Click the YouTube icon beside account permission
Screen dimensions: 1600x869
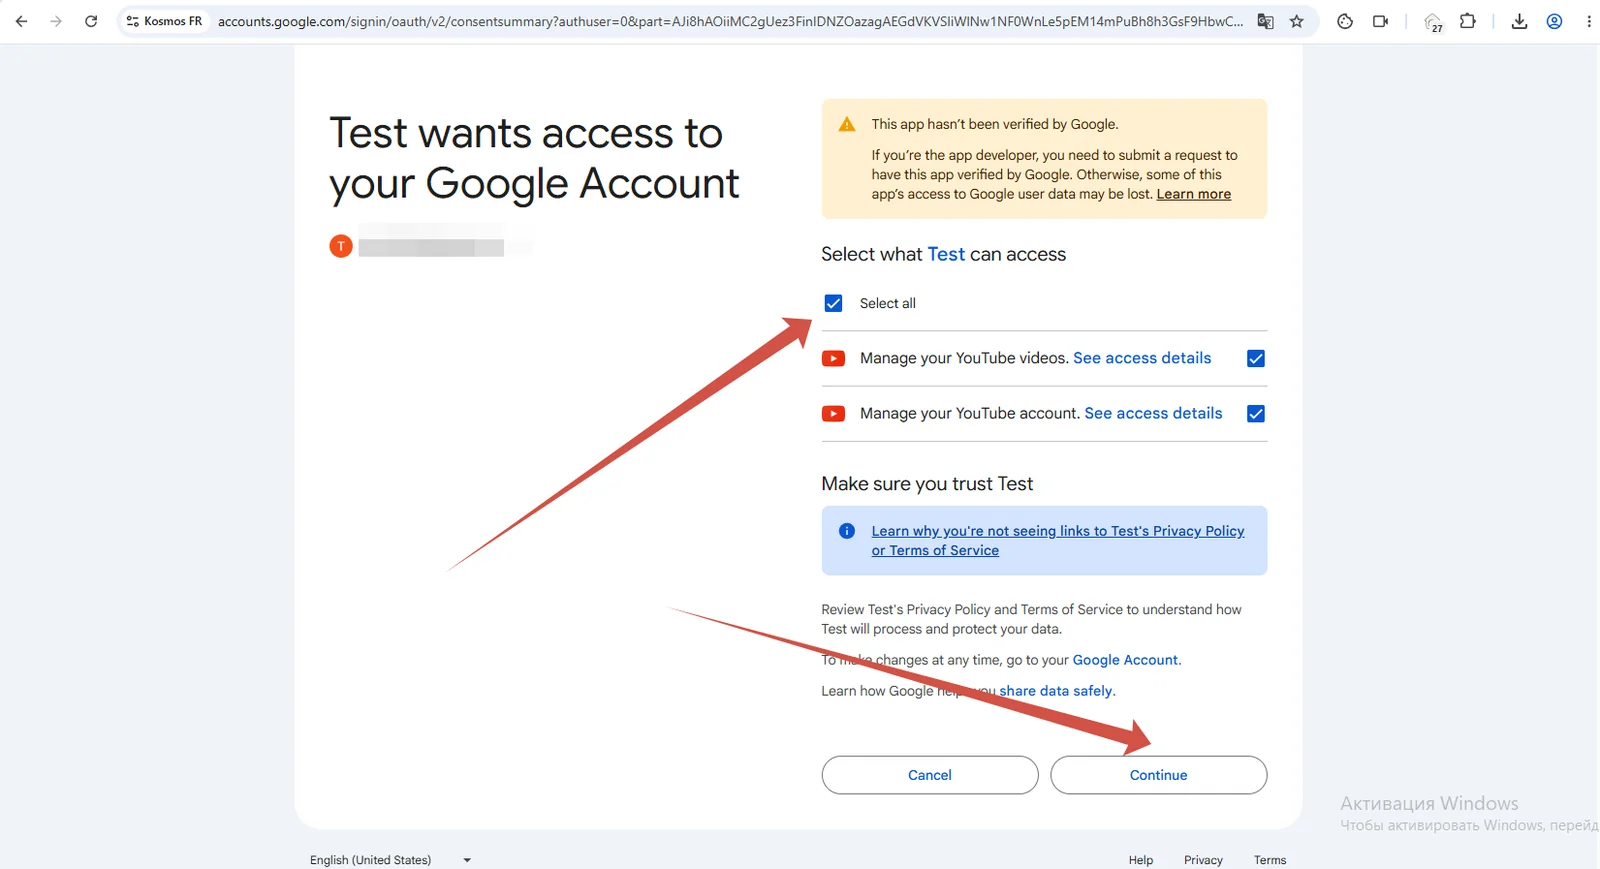pyautogui.click(x=833, y=413)
